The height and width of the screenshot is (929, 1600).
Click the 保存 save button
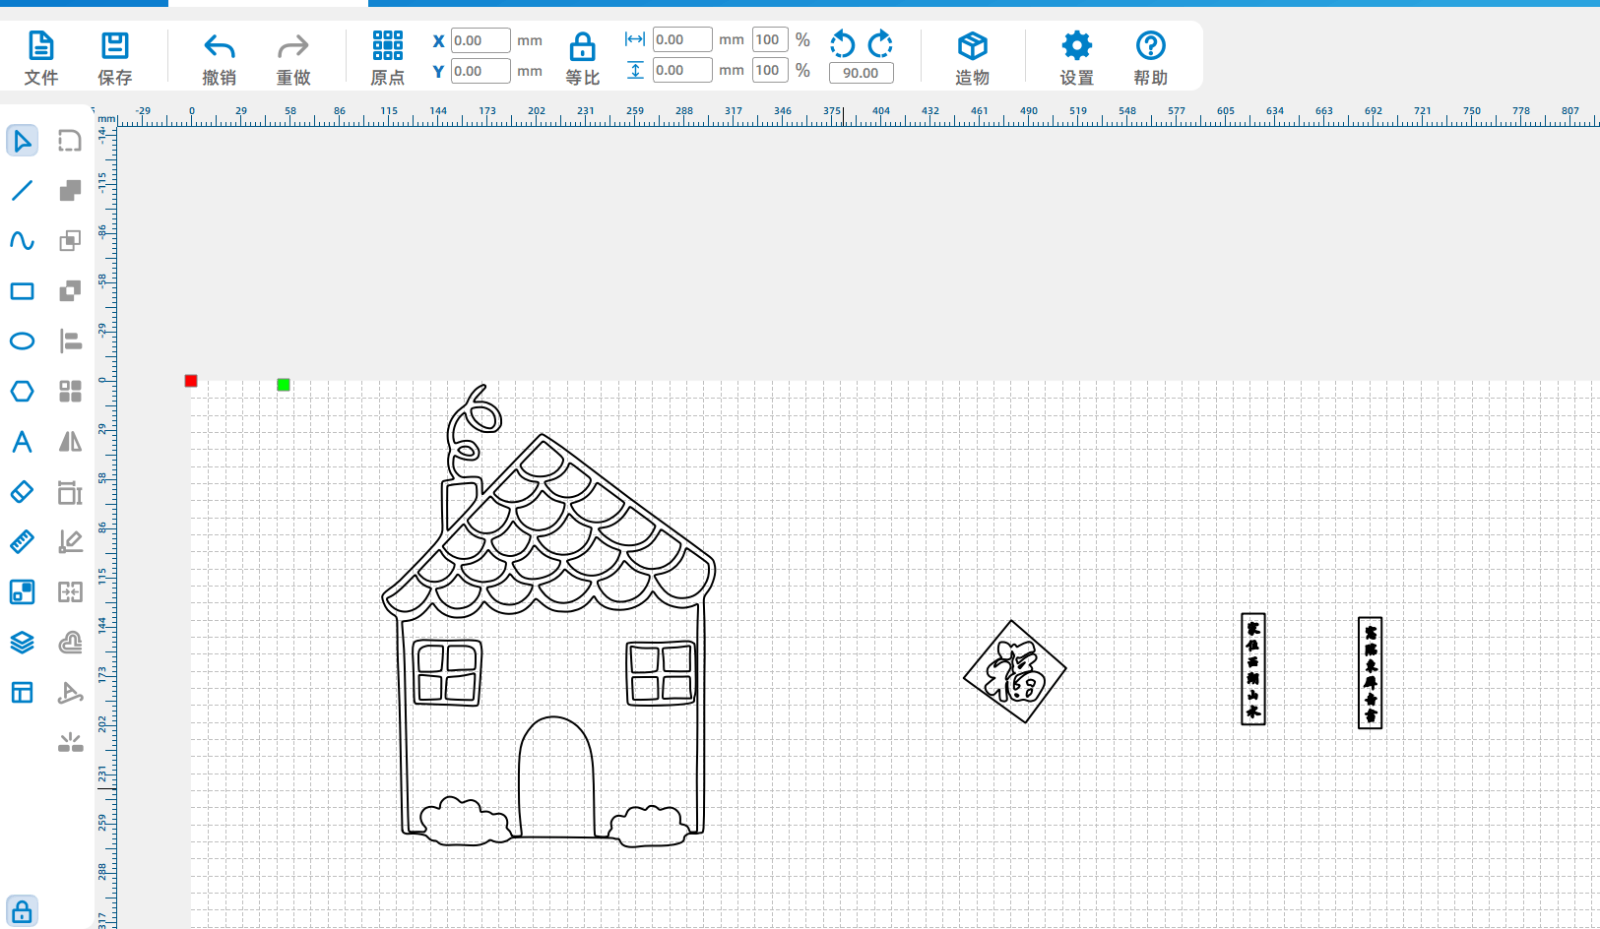click(x=115, y=58)
